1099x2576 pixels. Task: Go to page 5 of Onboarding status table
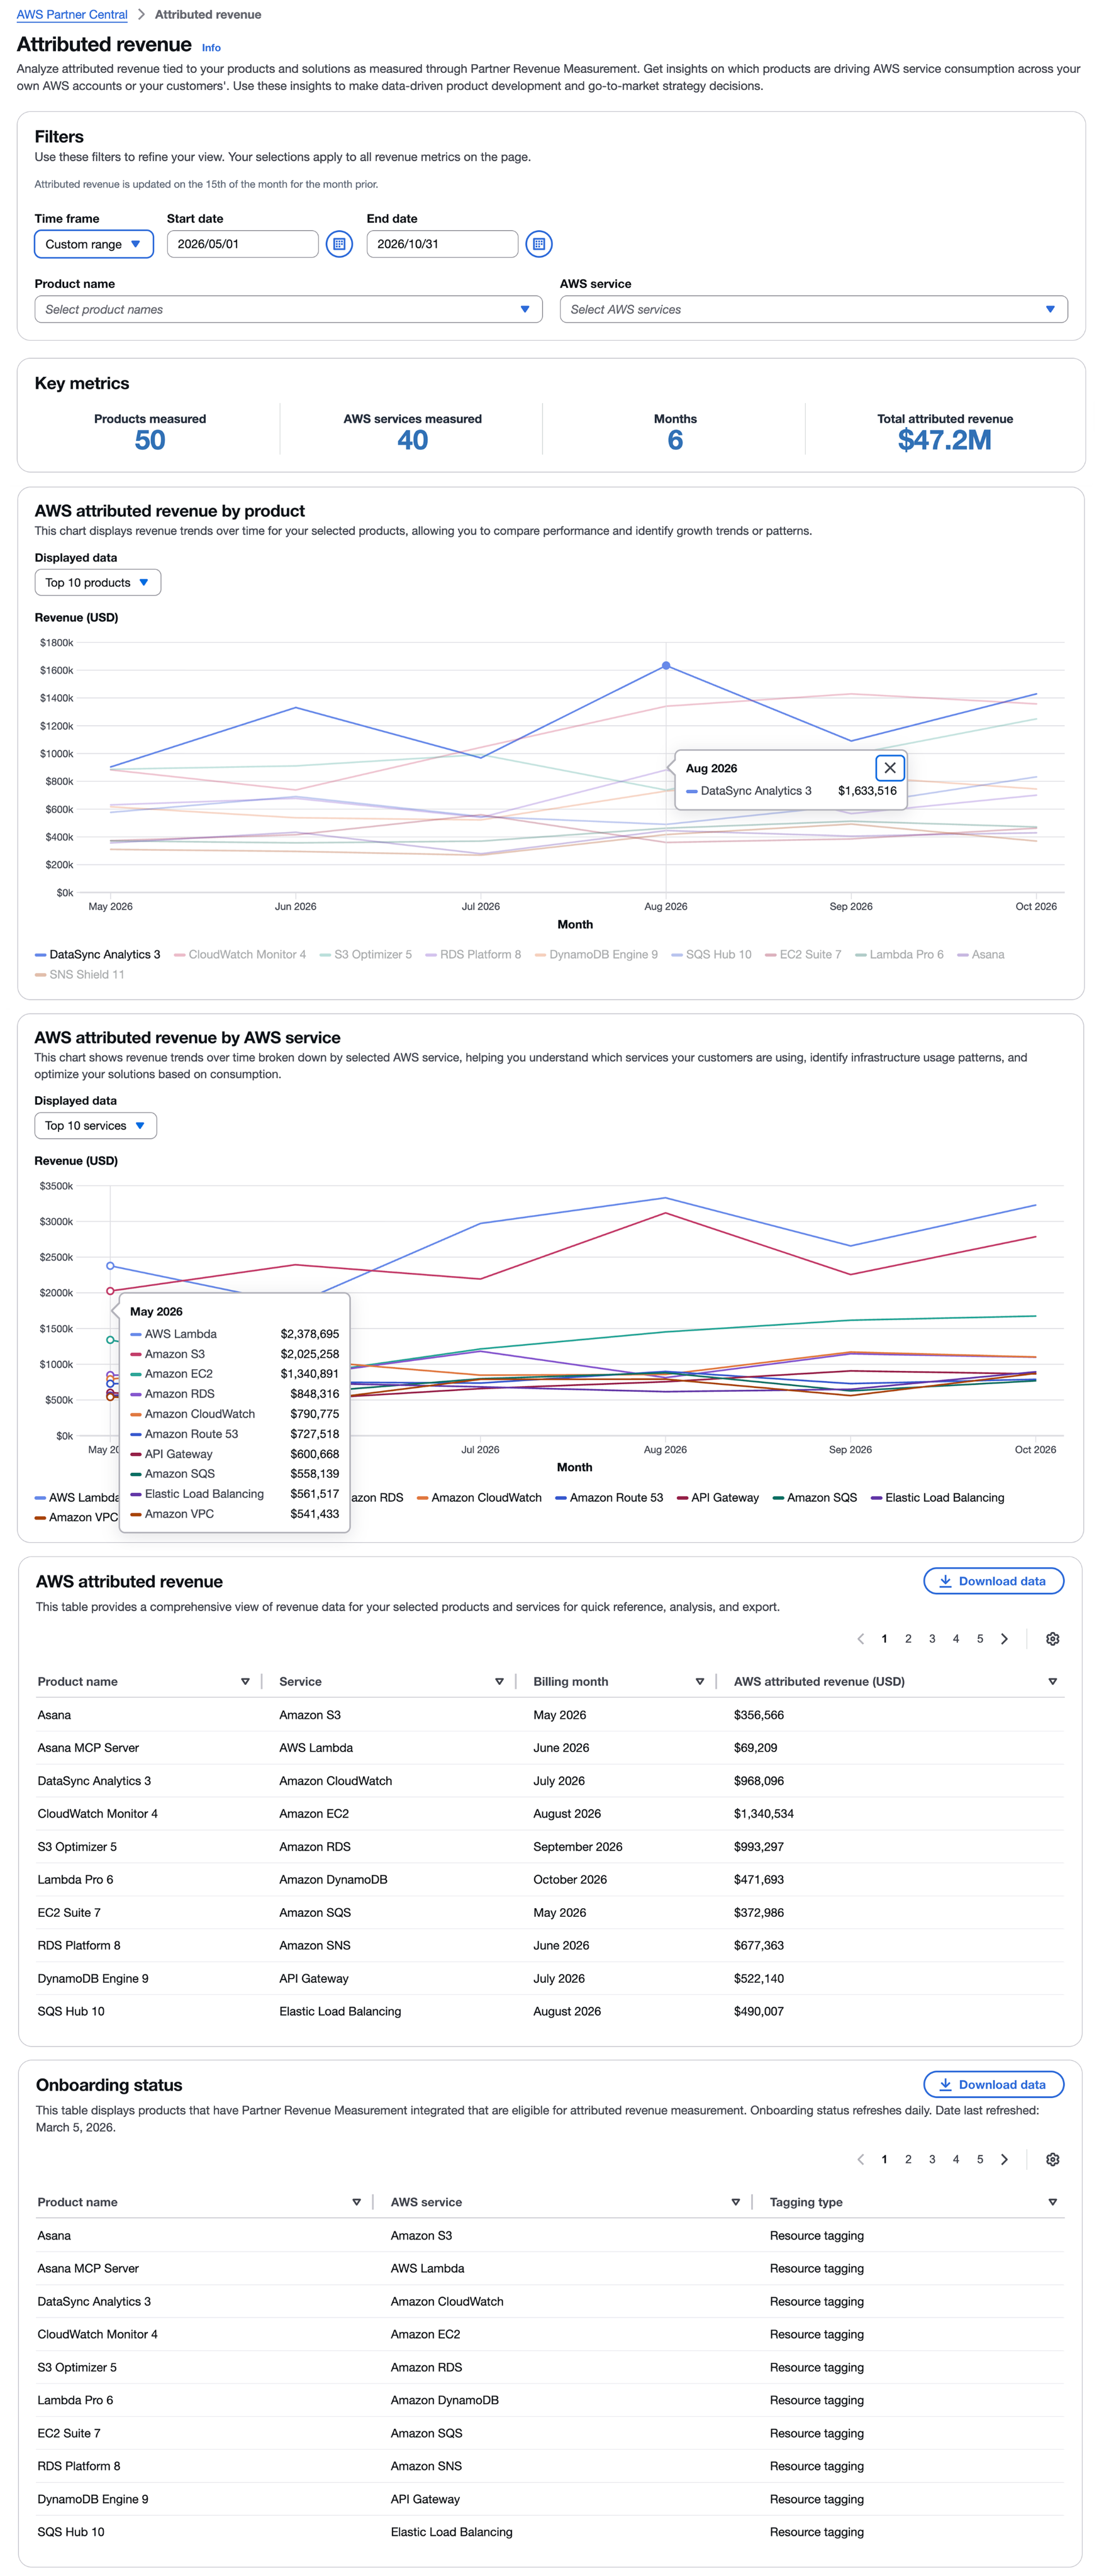coord(980,2159)
